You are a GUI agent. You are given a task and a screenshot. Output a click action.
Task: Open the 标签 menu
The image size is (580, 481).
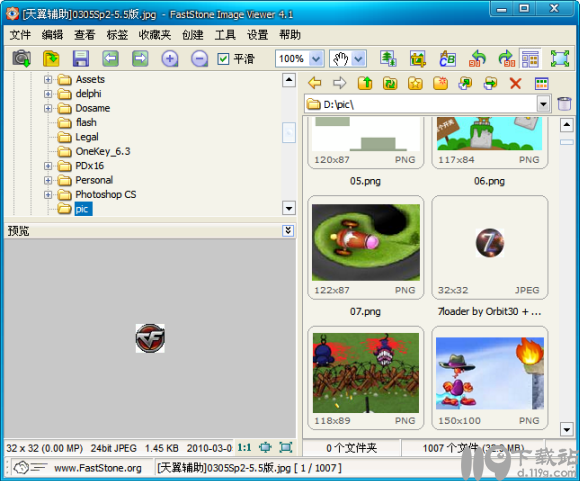click(x=117, y=35)
